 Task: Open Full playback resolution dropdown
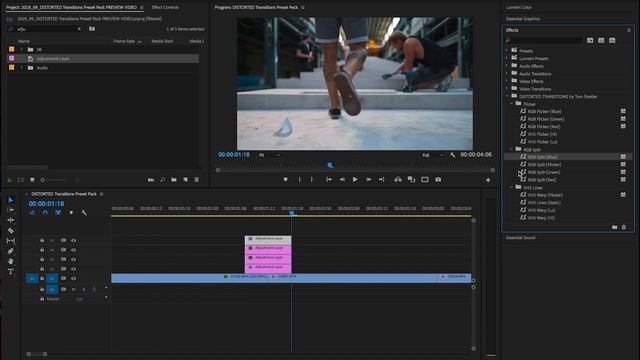(x=433, y=155)
